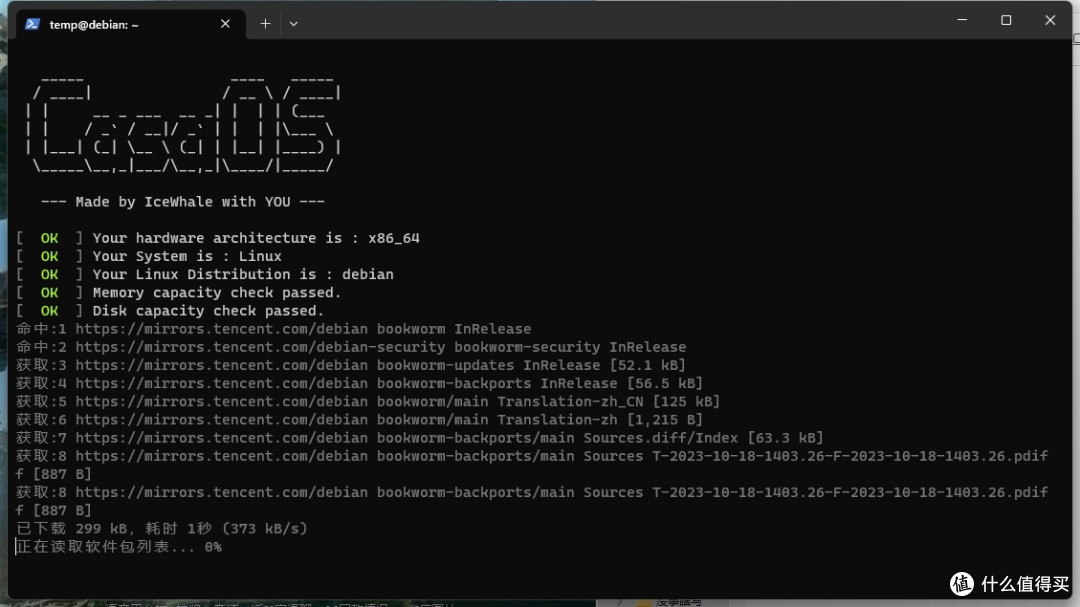Click the 'Made by IceWhale with YOU' line
Screen dimensions: 1080x607
(x=181, y=202)
